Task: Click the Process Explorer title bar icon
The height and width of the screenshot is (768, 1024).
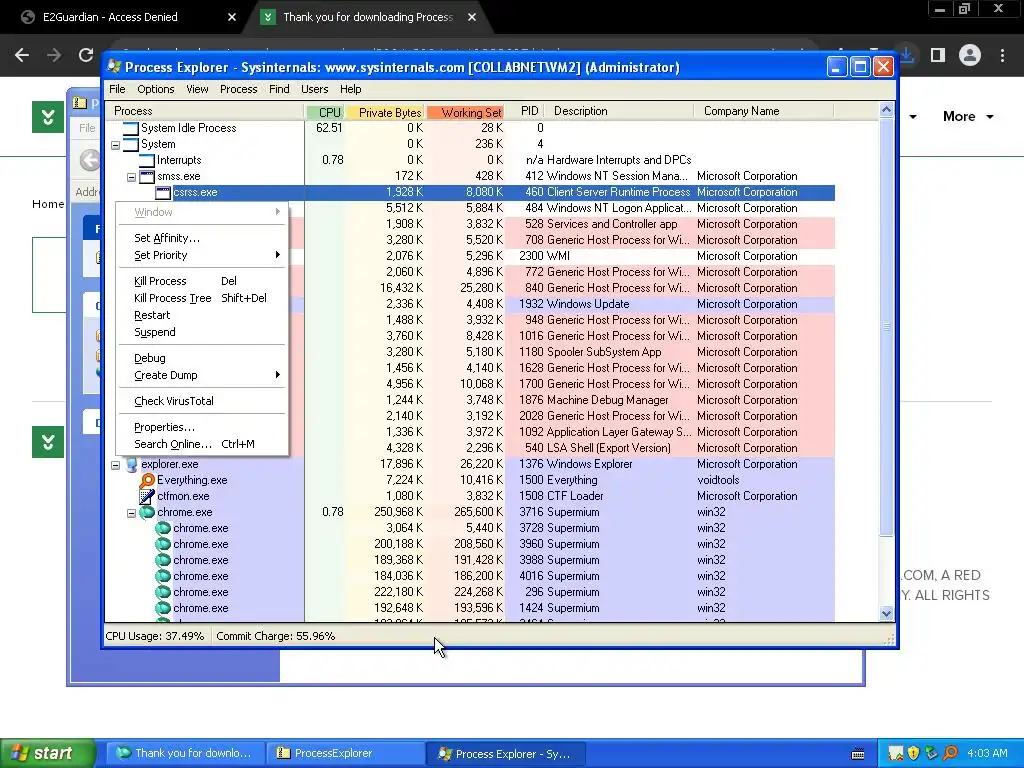Action: point(114,67)
